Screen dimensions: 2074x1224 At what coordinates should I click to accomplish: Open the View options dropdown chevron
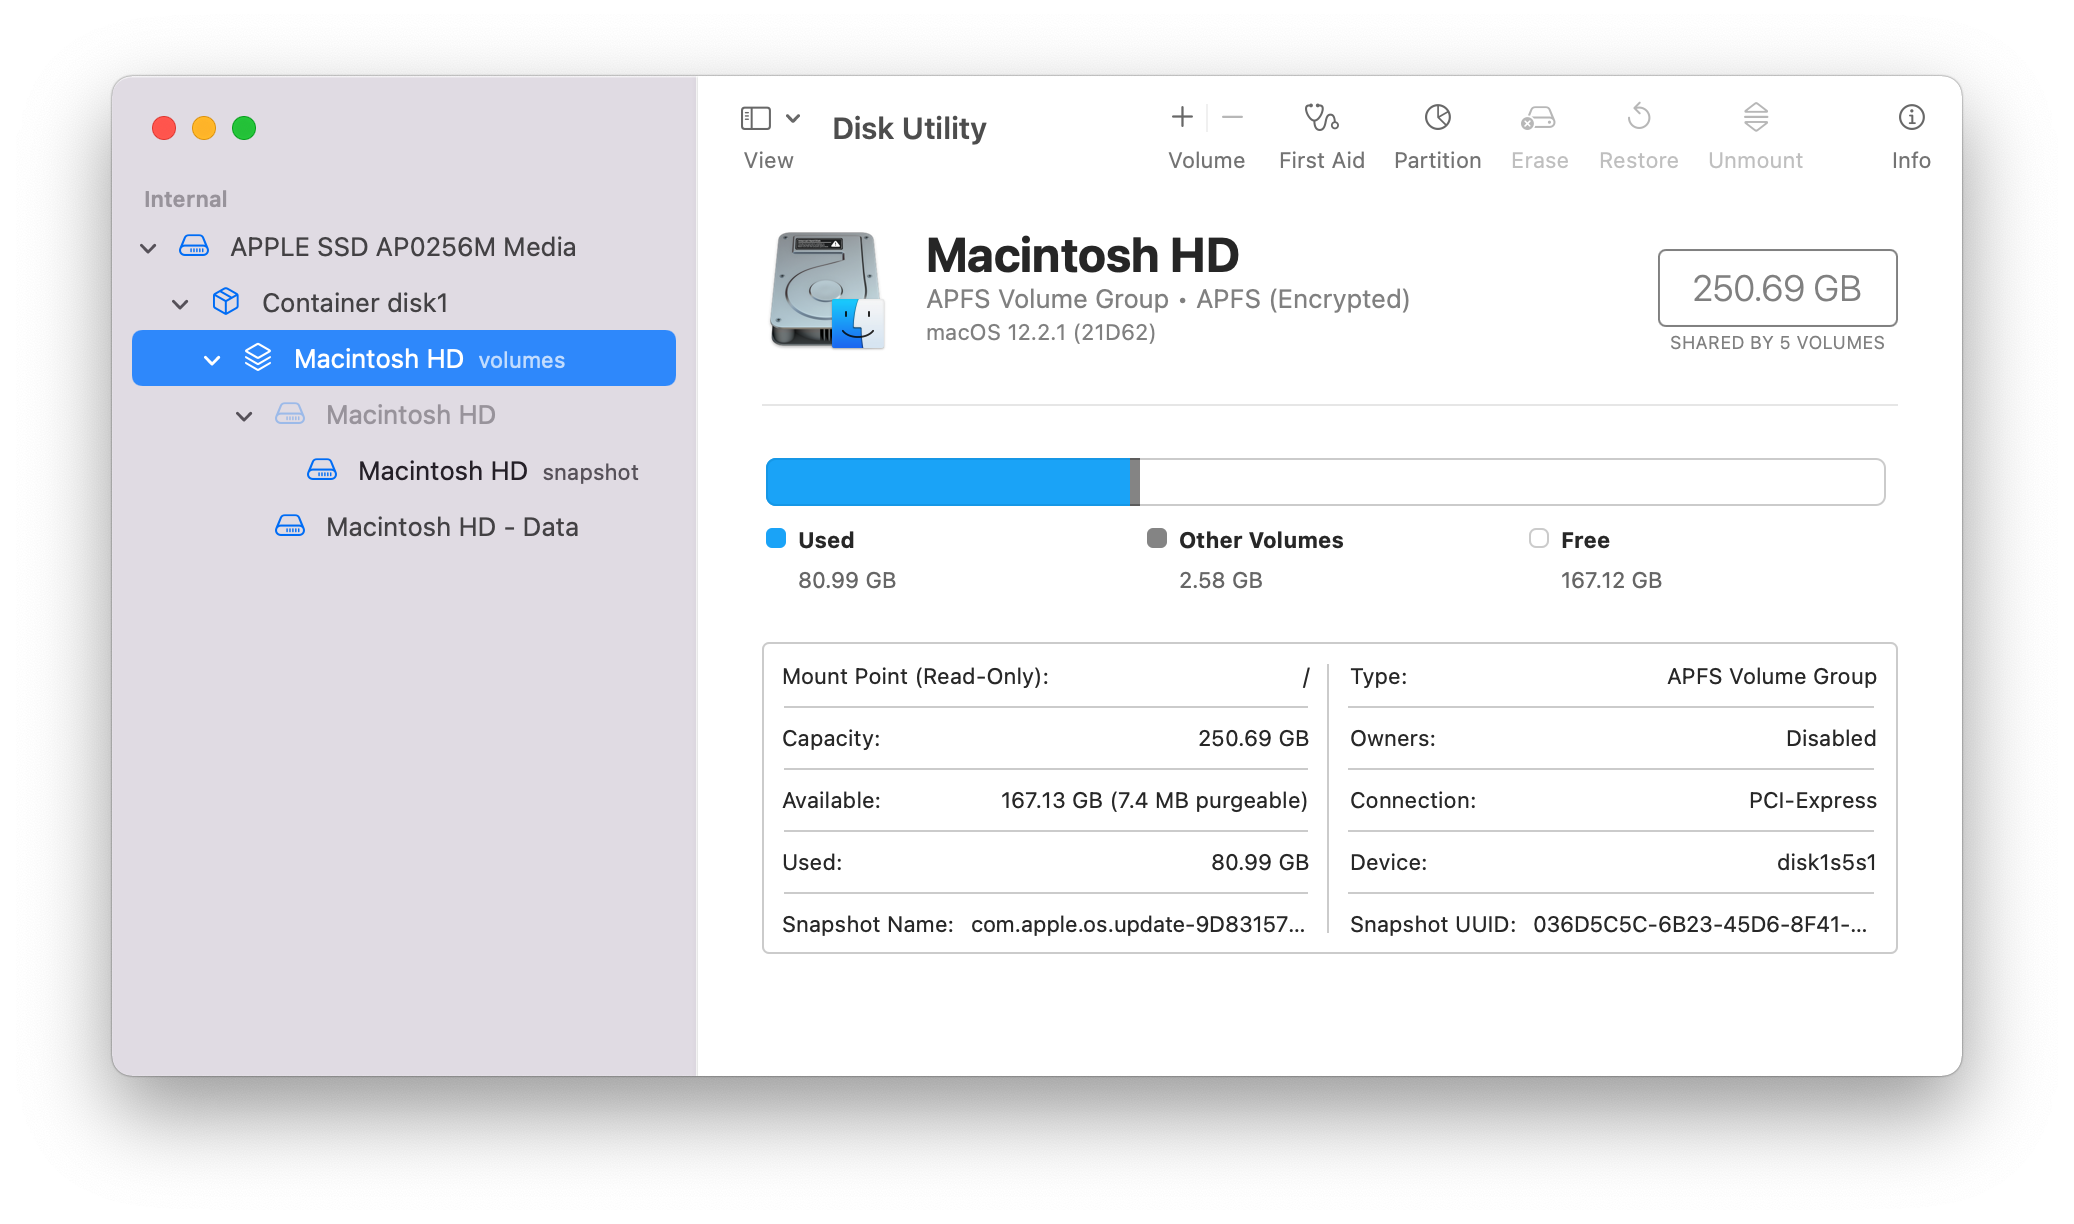793,119
